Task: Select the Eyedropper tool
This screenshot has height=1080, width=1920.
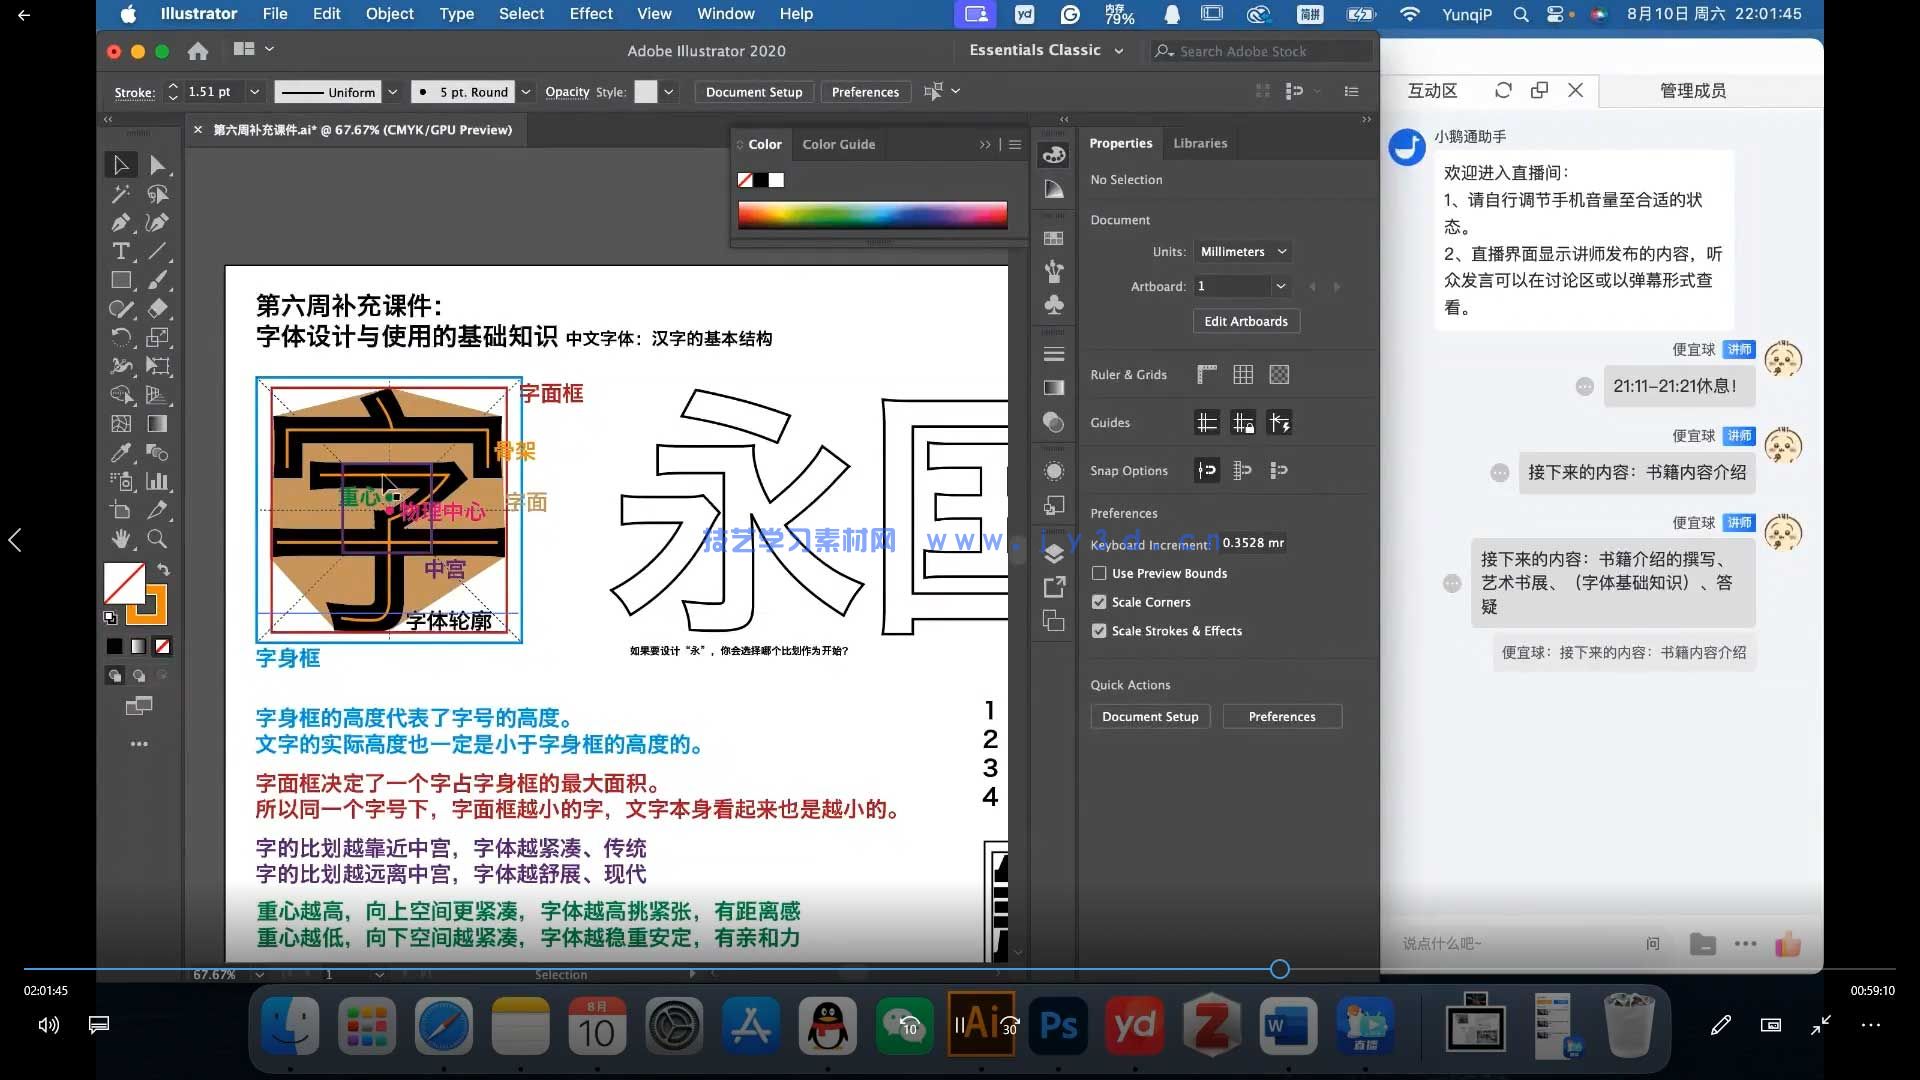Action: point(121,453)
